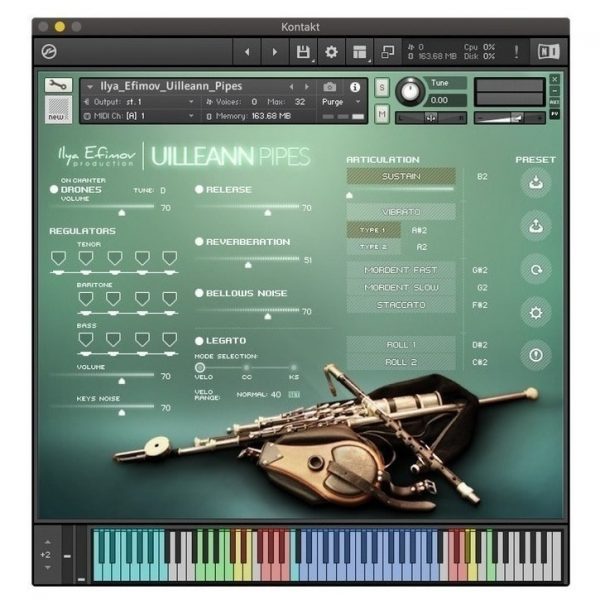Click the minimized view resize icon
This screenshot has height=600, width=600.
pos(387,52)
